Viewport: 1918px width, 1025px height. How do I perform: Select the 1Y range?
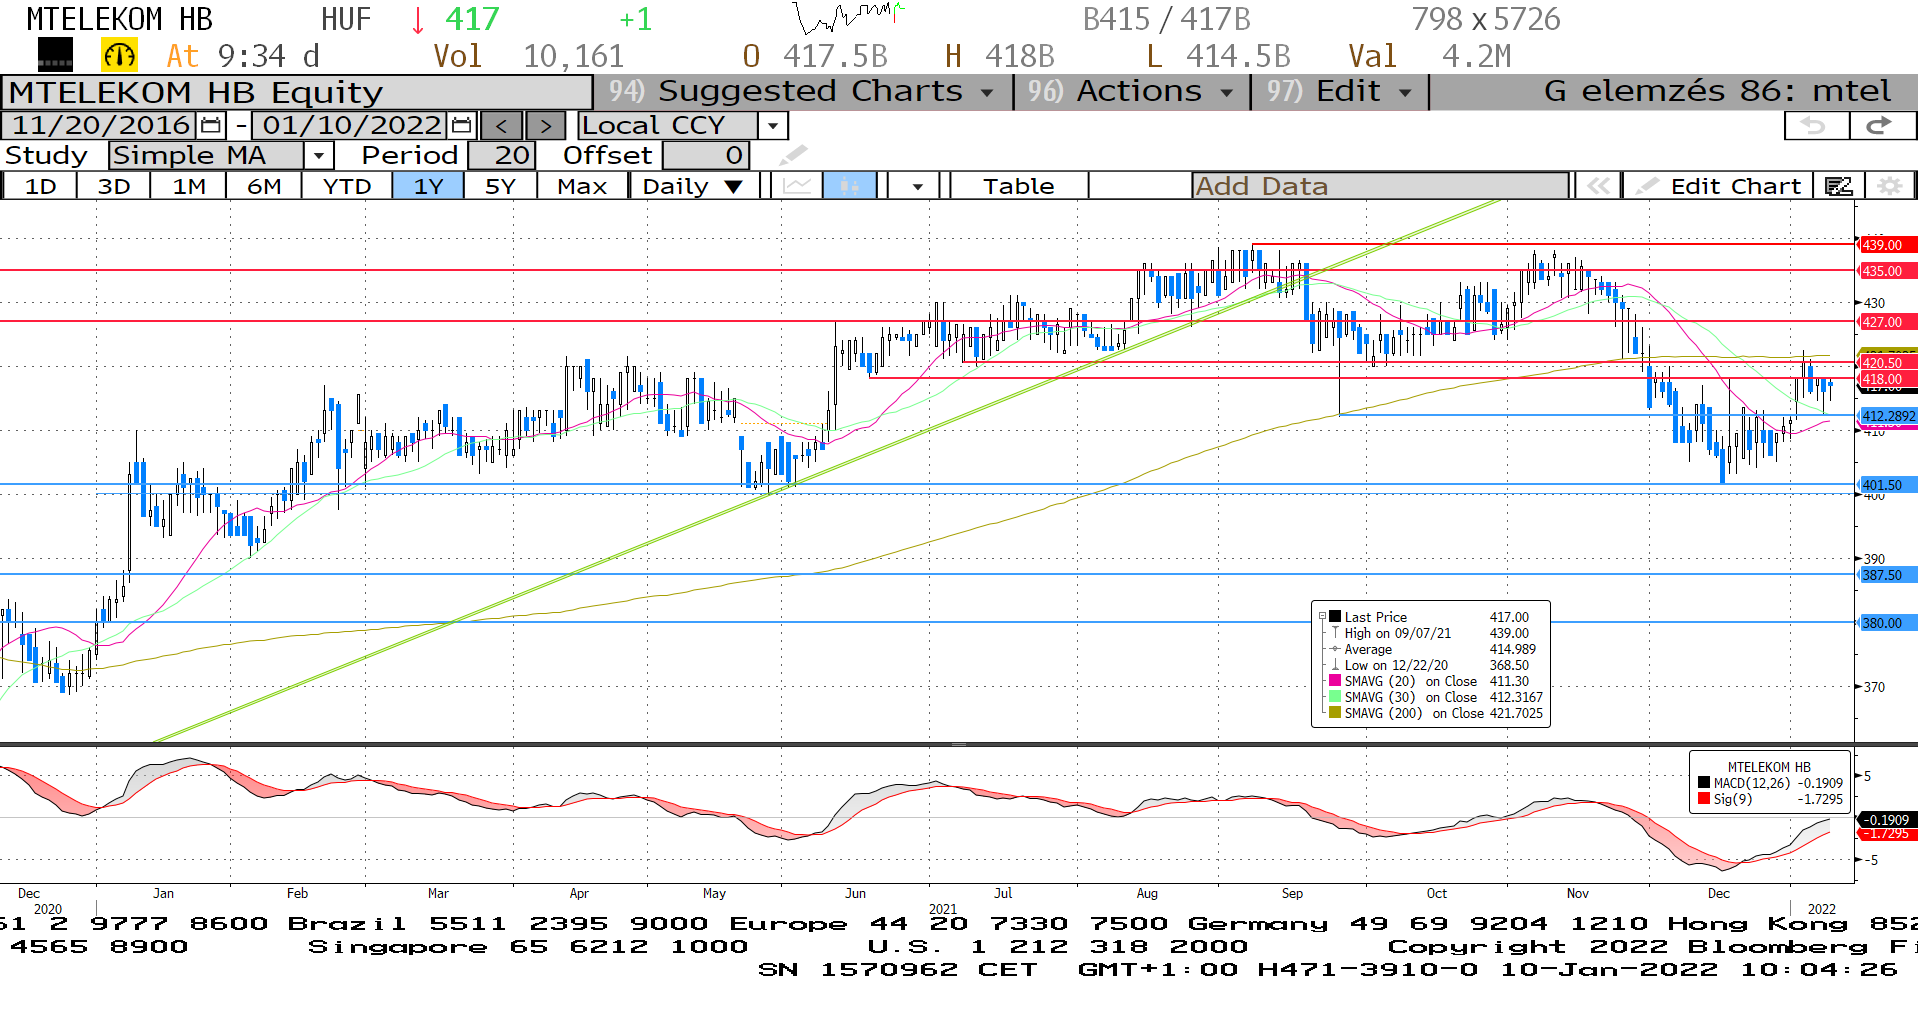point(428,186)
